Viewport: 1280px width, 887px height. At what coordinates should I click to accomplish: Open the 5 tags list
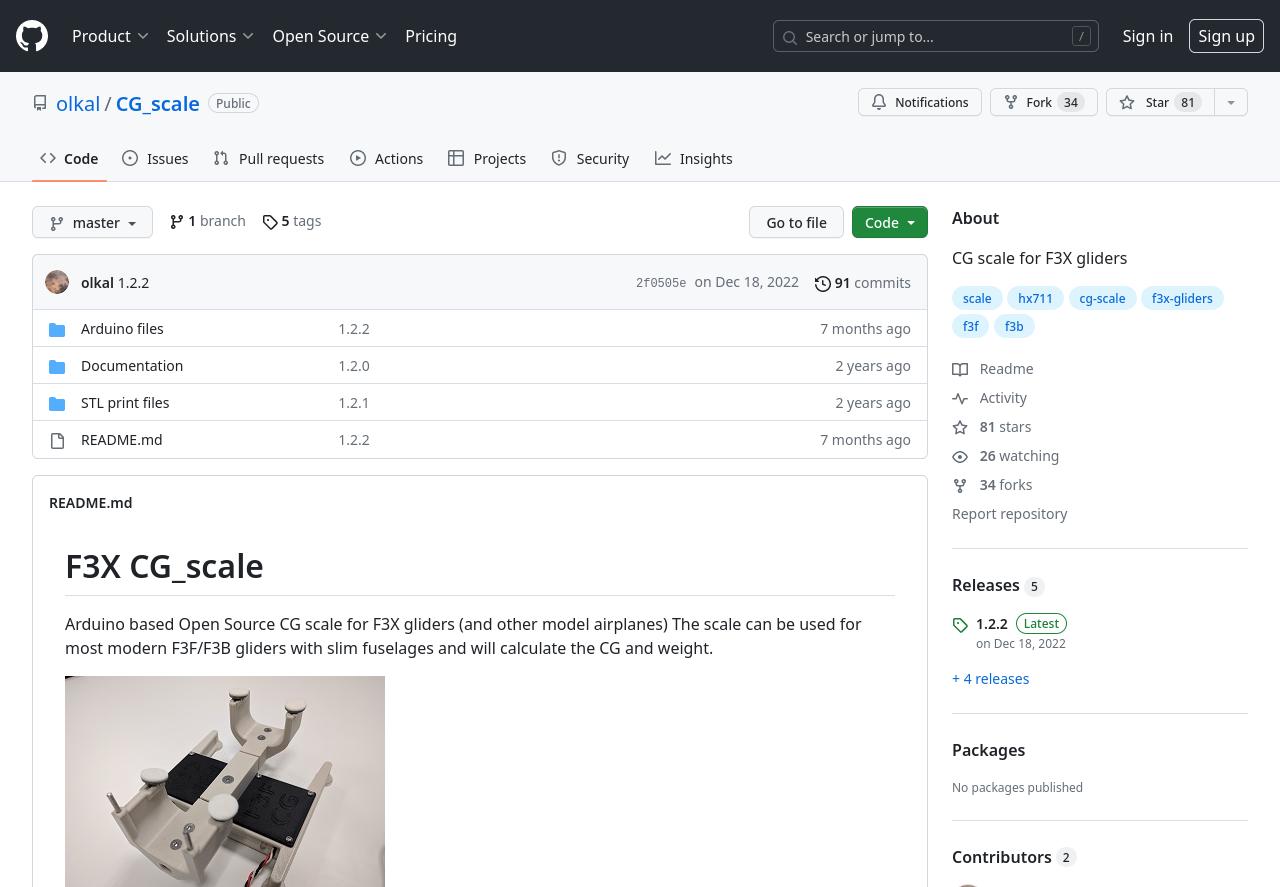[292, 221]
